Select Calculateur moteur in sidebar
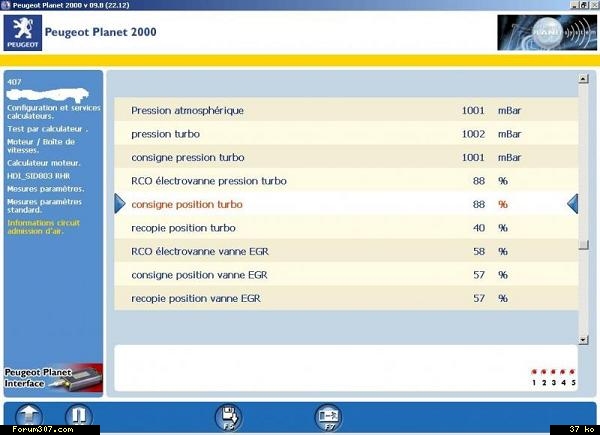The height and width of the screenshot is (435, 600). coord(44,163)
